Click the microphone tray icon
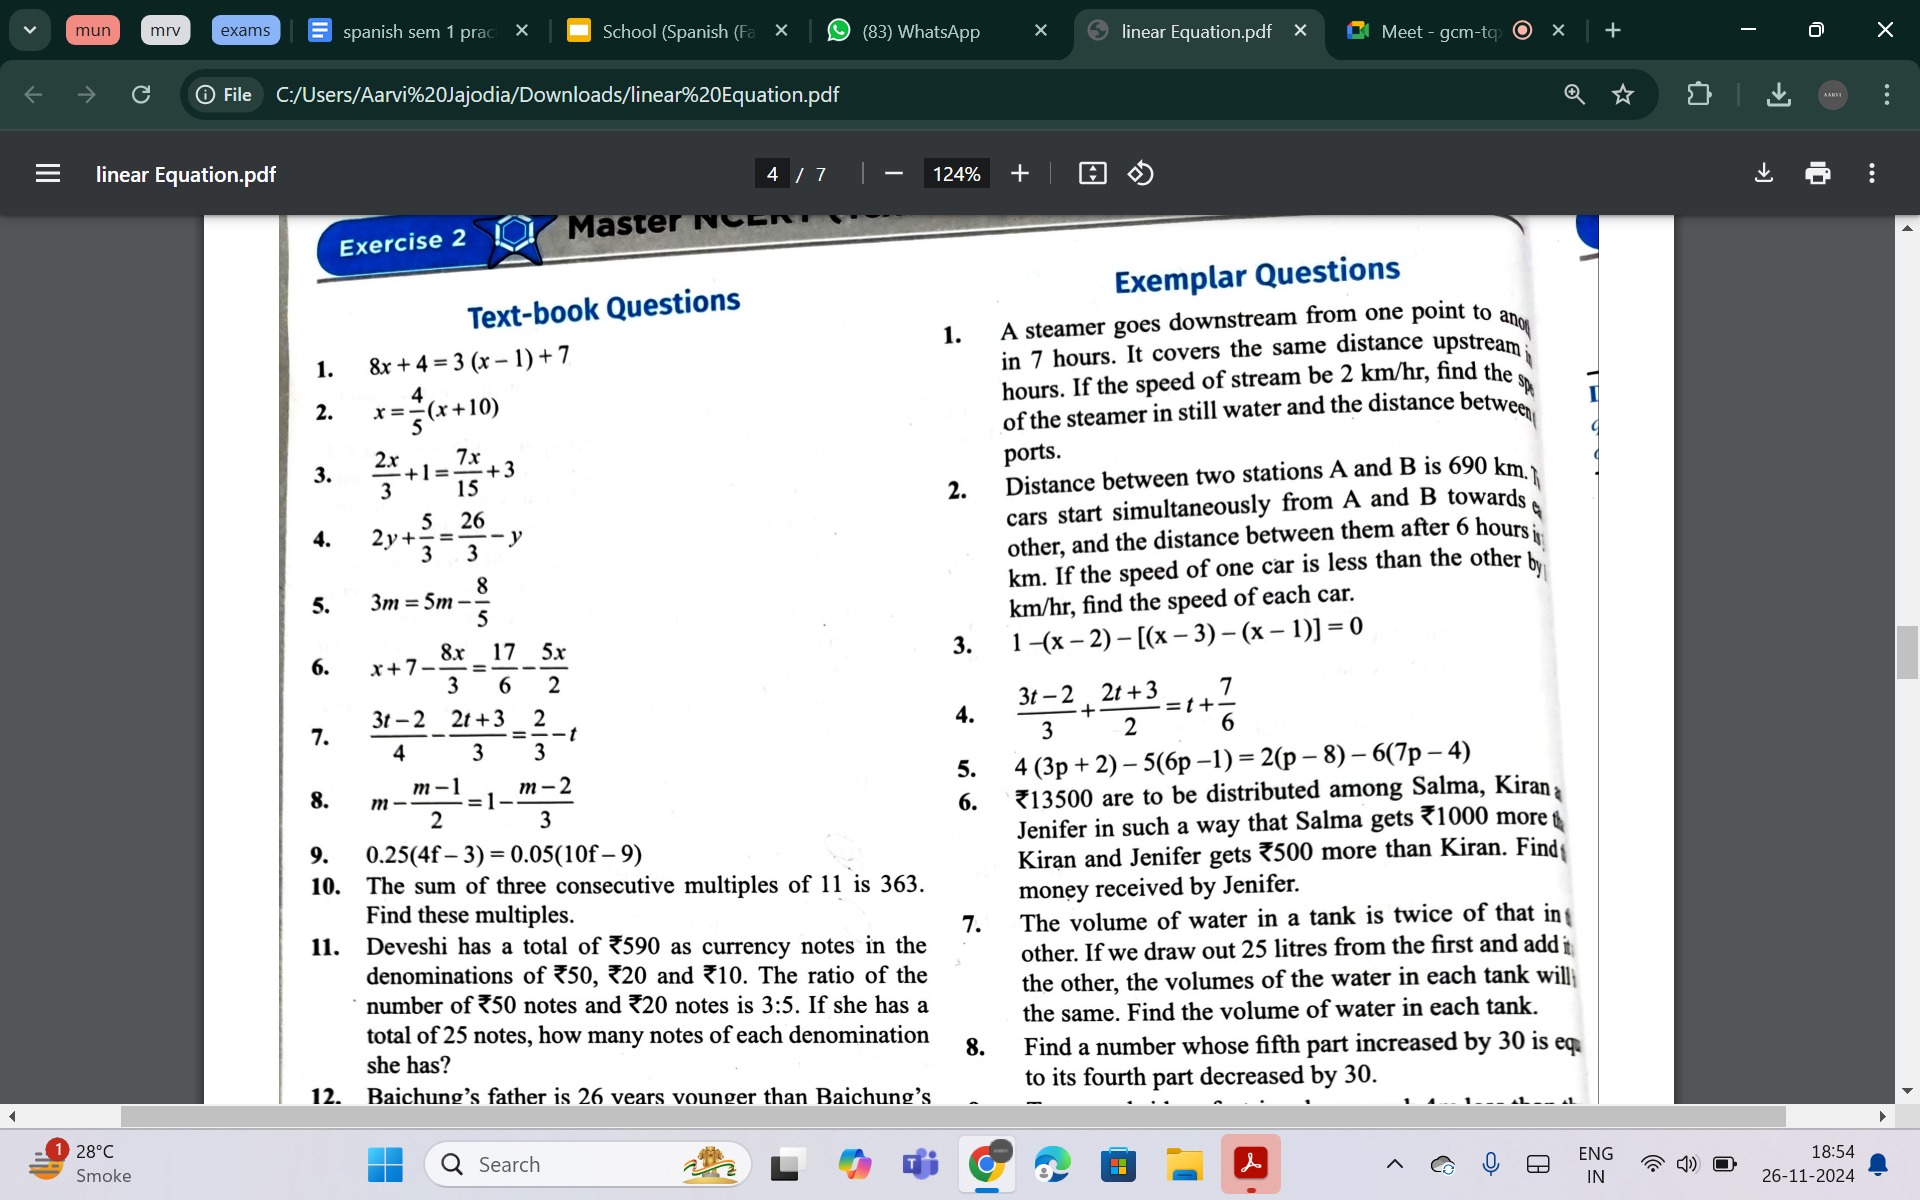Image resolution: width=1920 pixels, height=1200 pixels. click(x=1490, y=1164)
